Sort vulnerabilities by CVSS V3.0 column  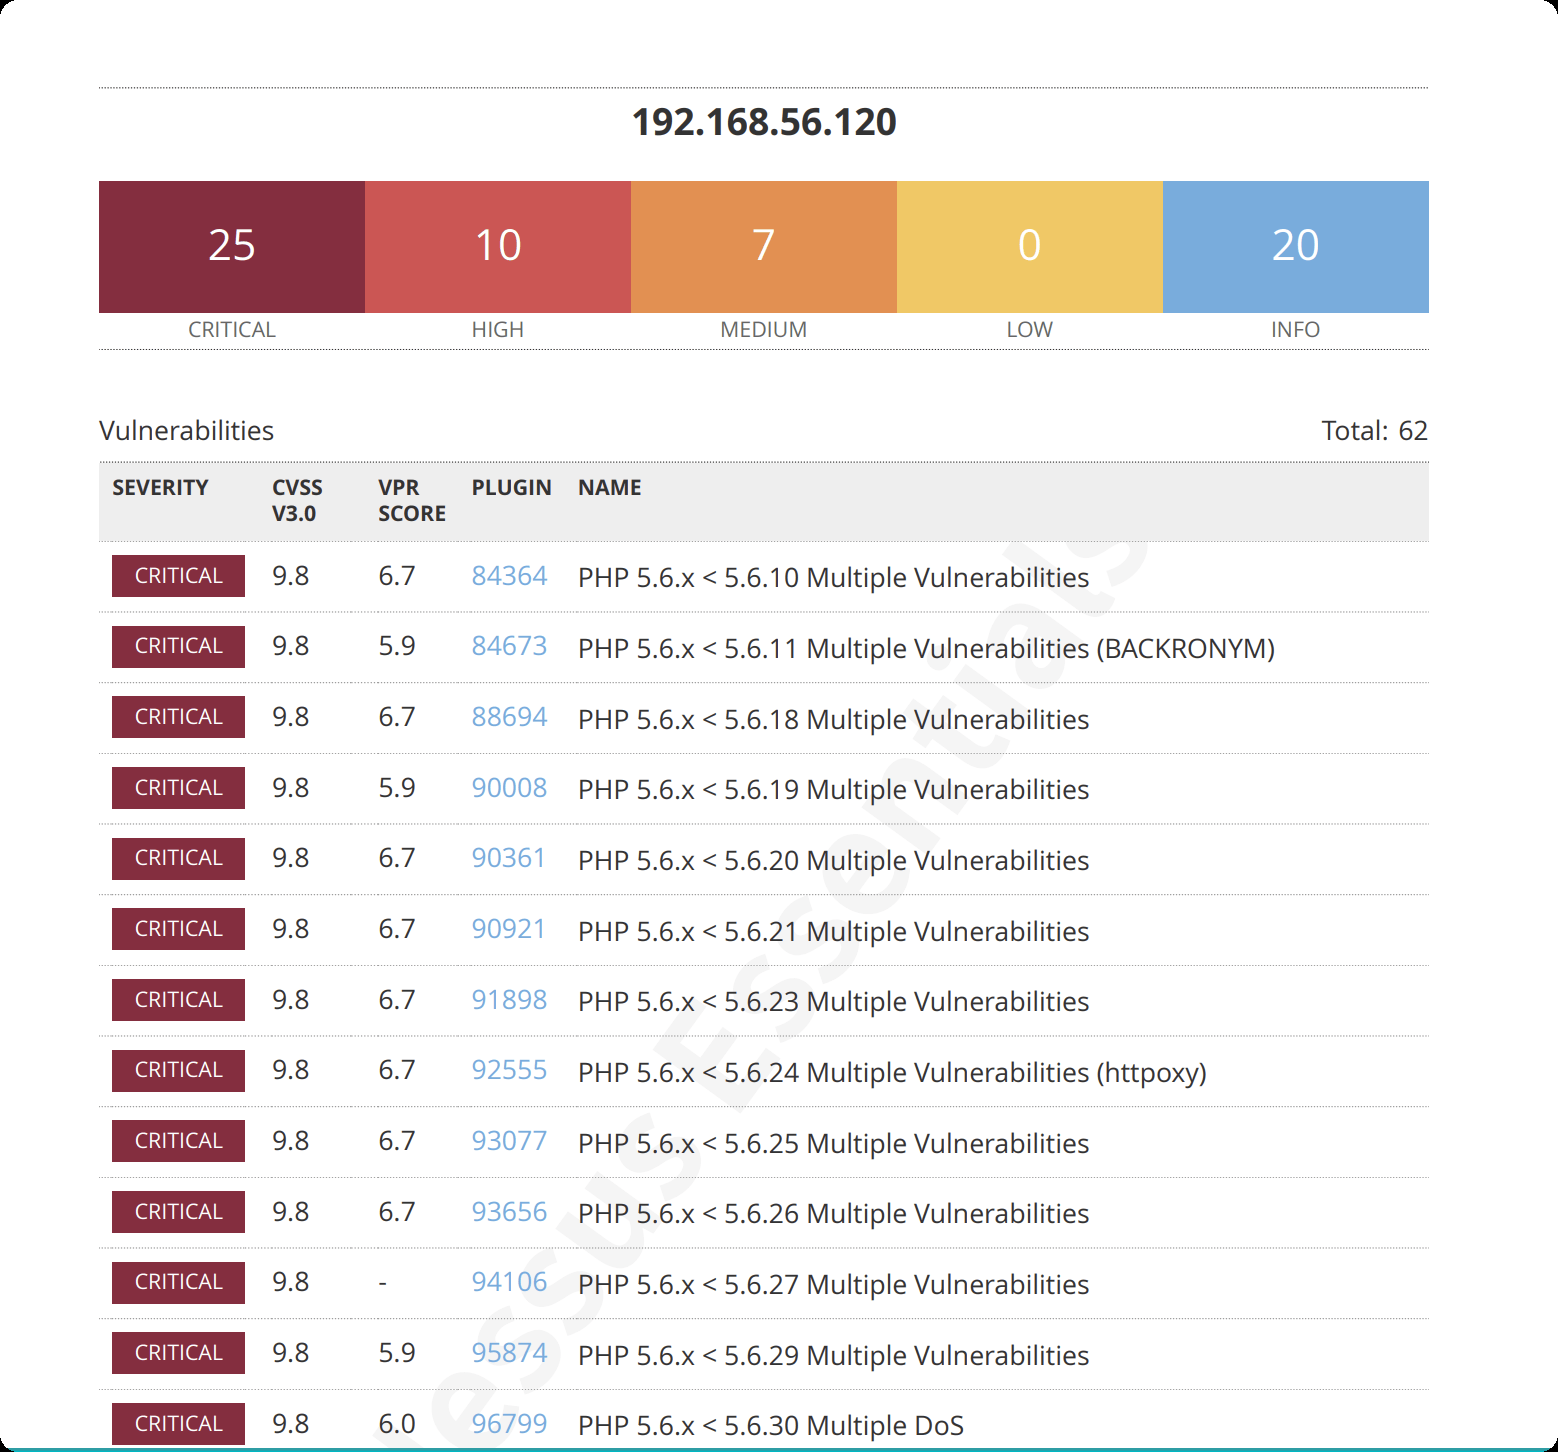[297, 500]
